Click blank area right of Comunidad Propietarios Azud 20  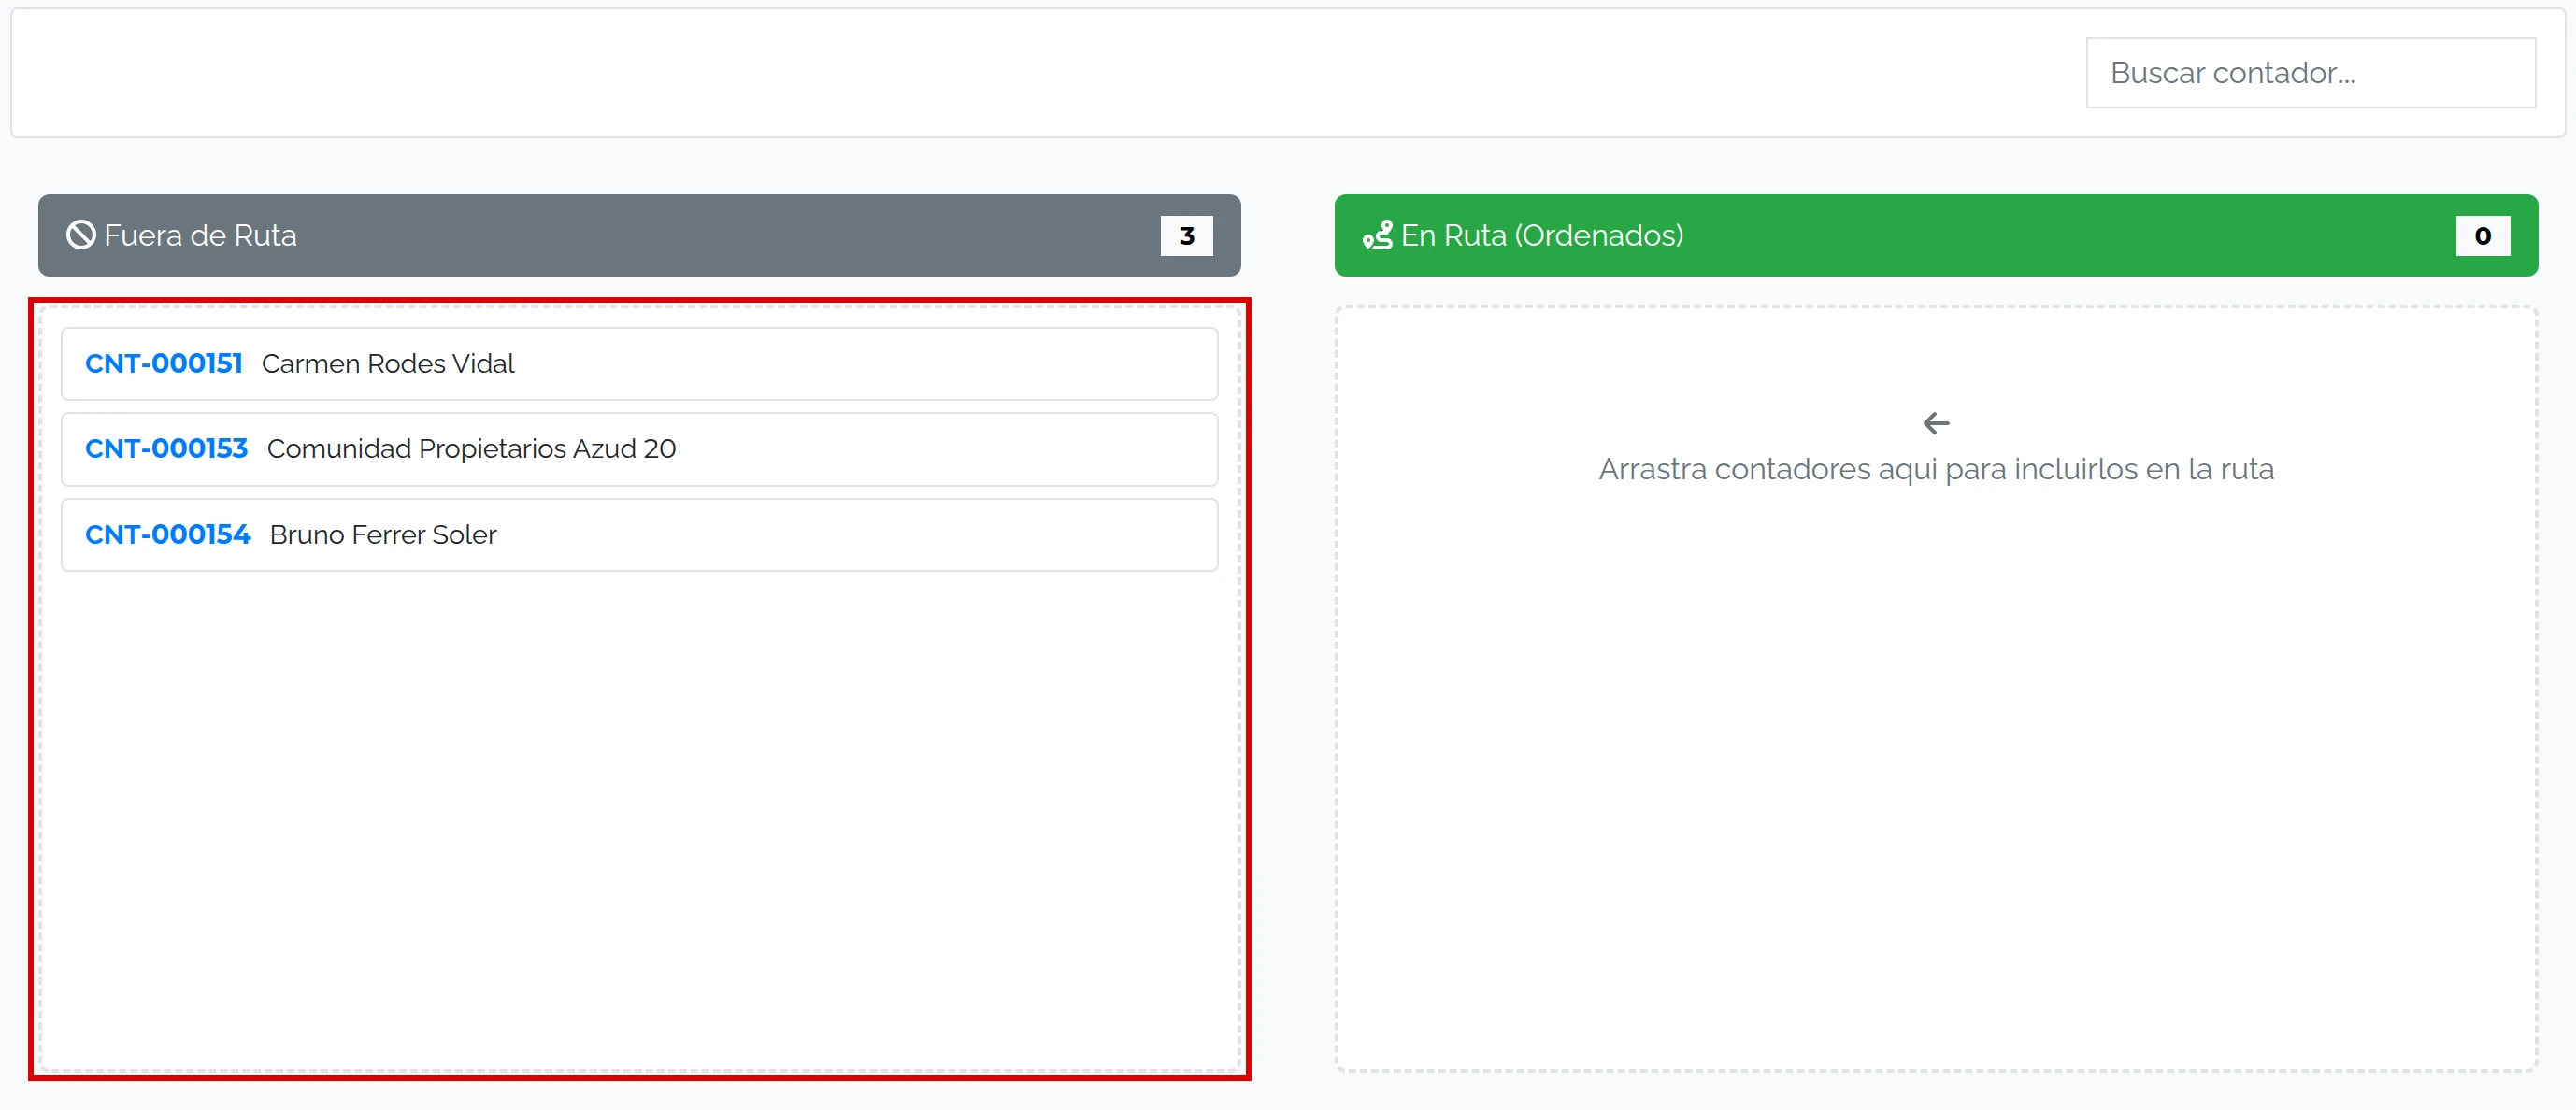point(945,449)
